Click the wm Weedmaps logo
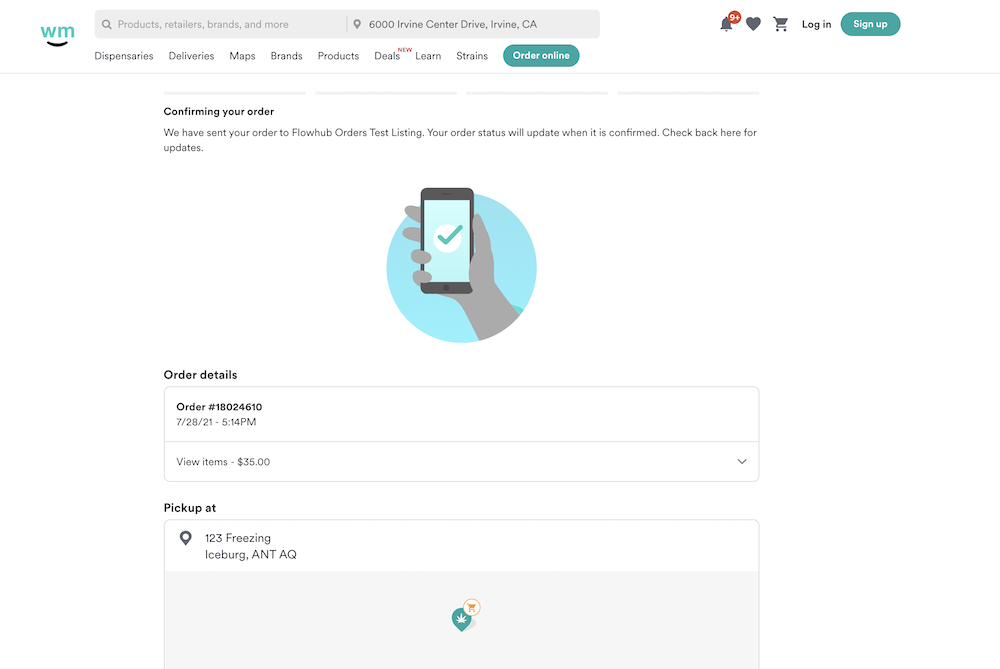1000x669 pixels. pyautogui.click(x=56, y=33)
